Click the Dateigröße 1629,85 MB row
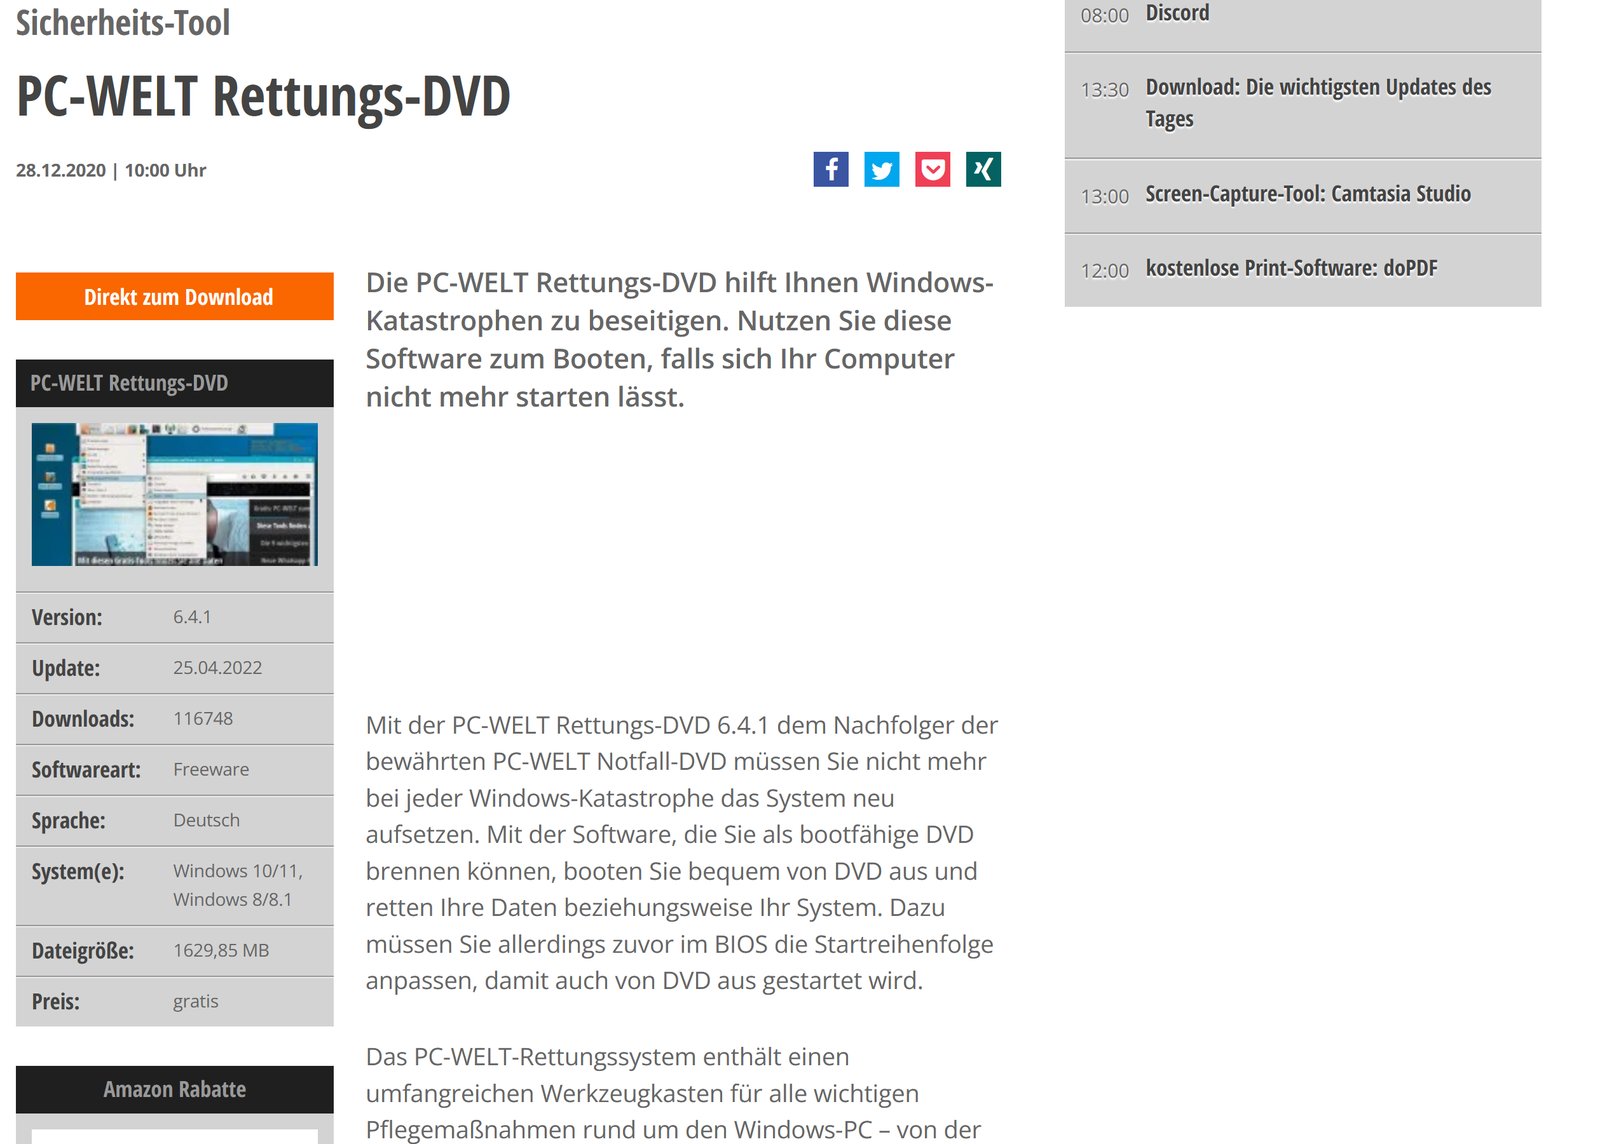This screenshot has height=1144, width=1600. coord(175,951)
